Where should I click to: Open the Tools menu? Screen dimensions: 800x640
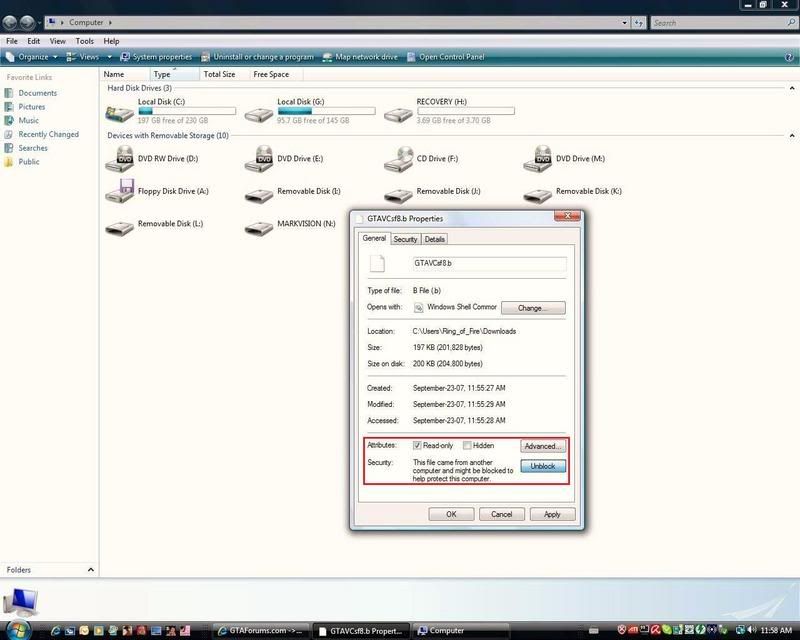[85, 41]
